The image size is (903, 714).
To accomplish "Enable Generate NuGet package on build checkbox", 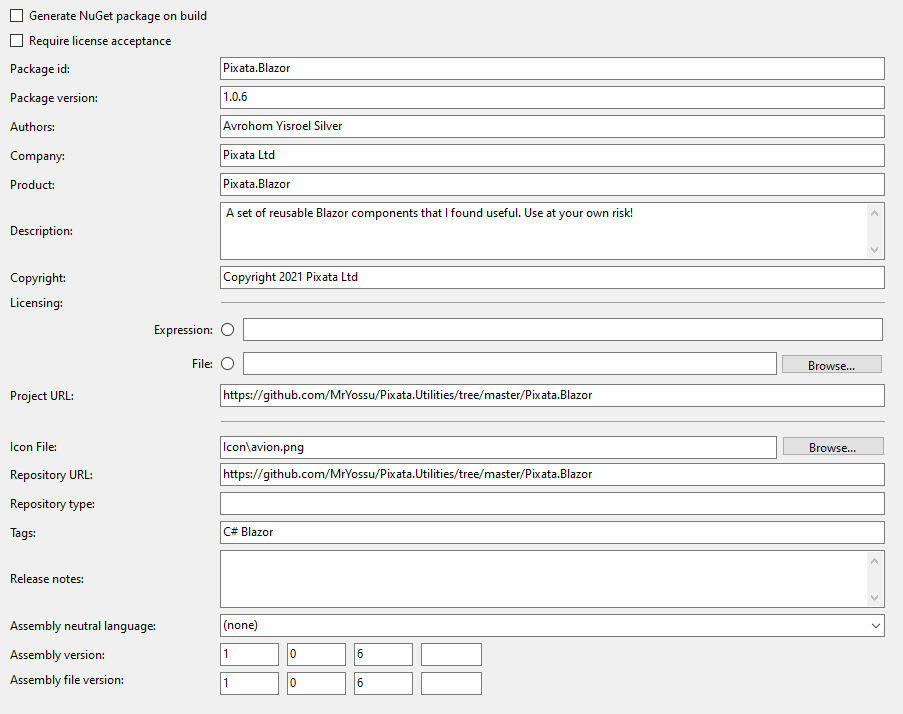I will tap(17, 16).
